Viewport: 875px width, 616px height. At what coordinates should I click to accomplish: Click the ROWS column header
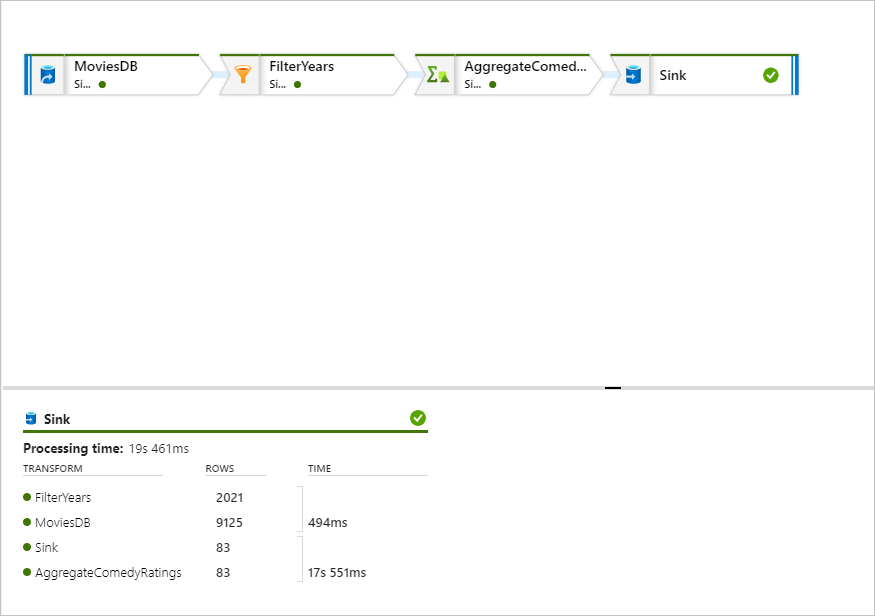[220, 468]
